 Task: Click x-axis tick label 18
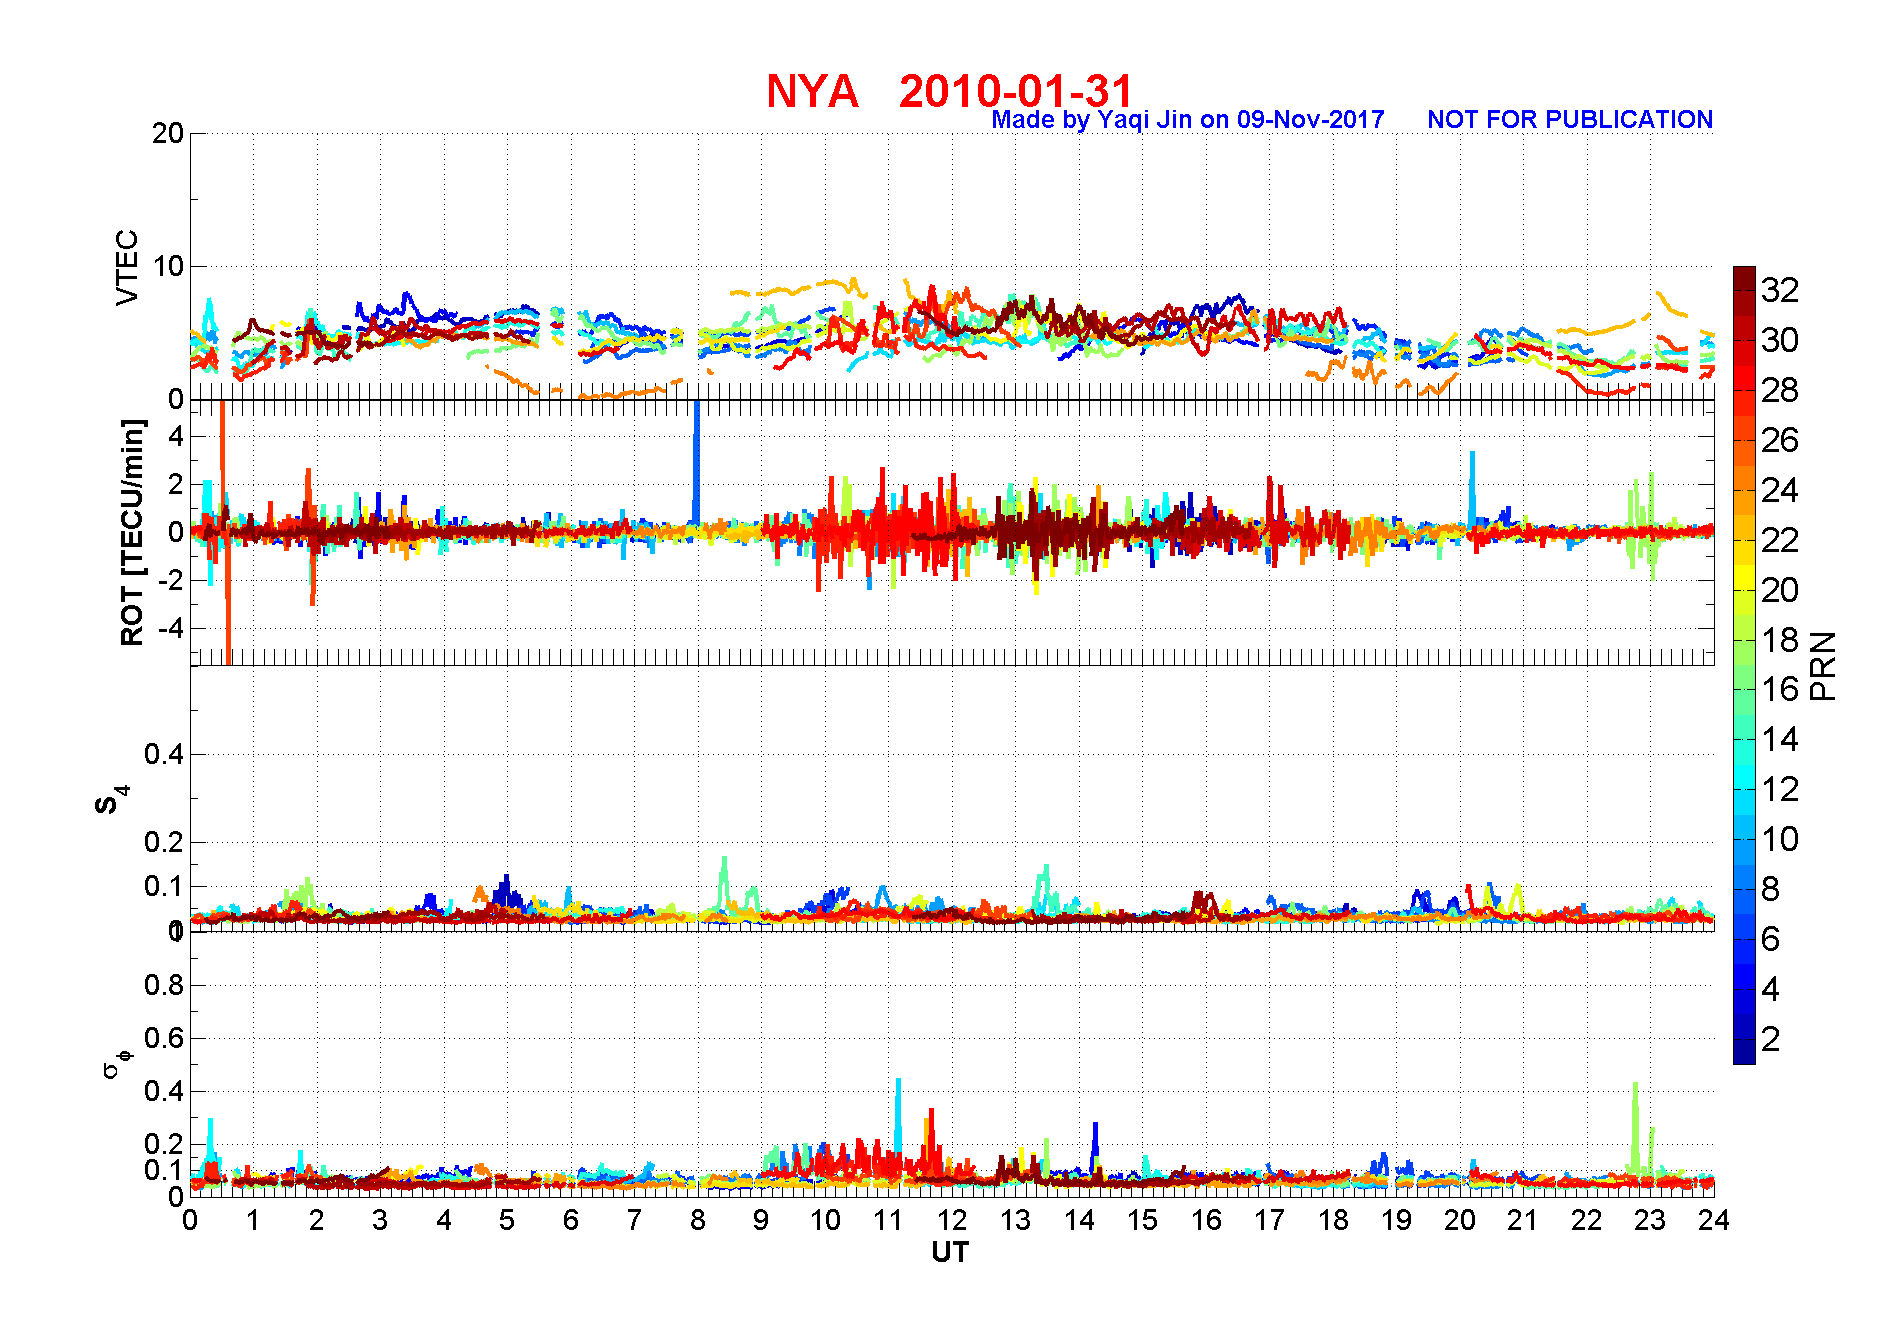click(1333, 1220)
